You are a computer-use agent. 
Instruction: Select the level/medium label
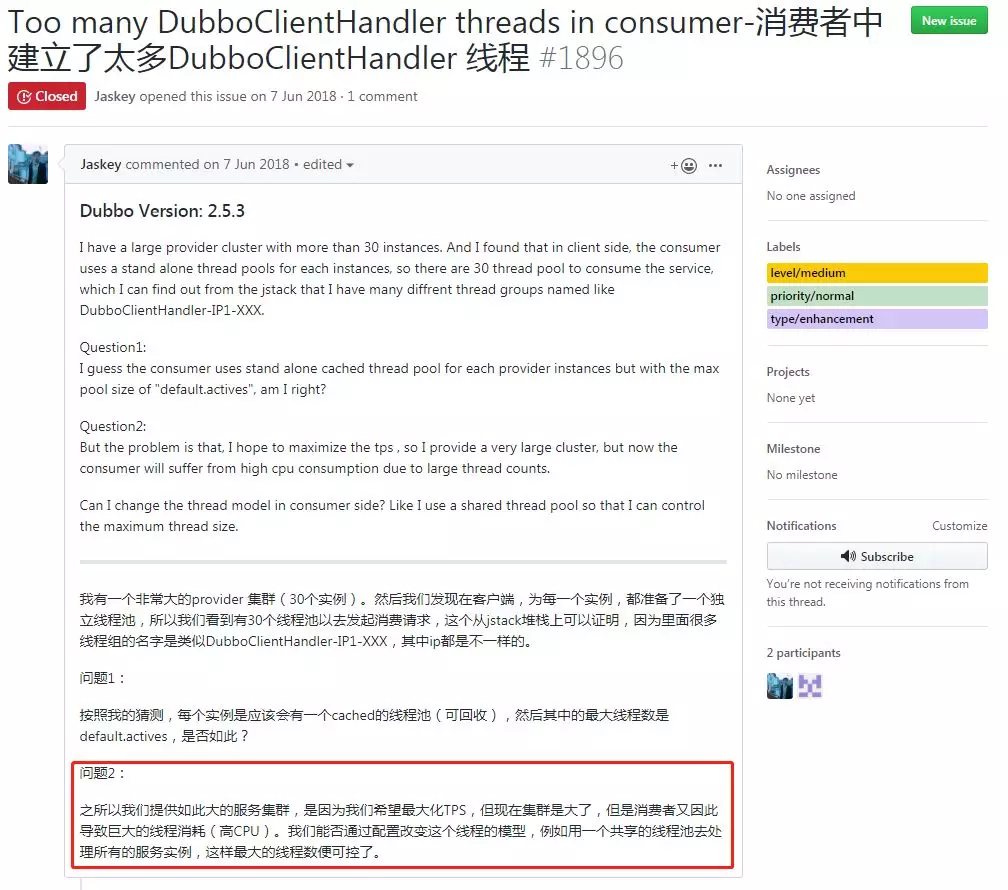pos(877,273)
